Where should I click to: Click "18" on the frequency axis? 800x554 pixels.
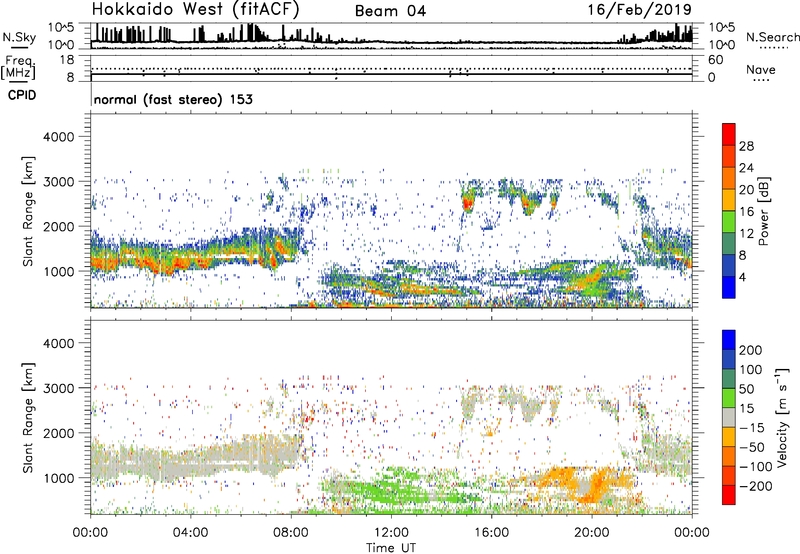[x=67, y=60]
